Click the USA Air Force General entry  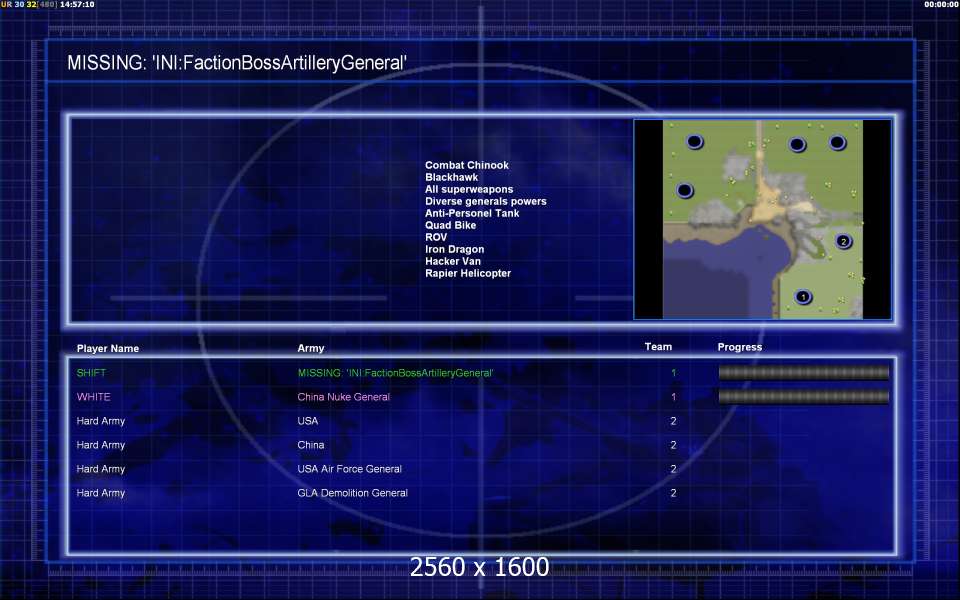point(350,469)
